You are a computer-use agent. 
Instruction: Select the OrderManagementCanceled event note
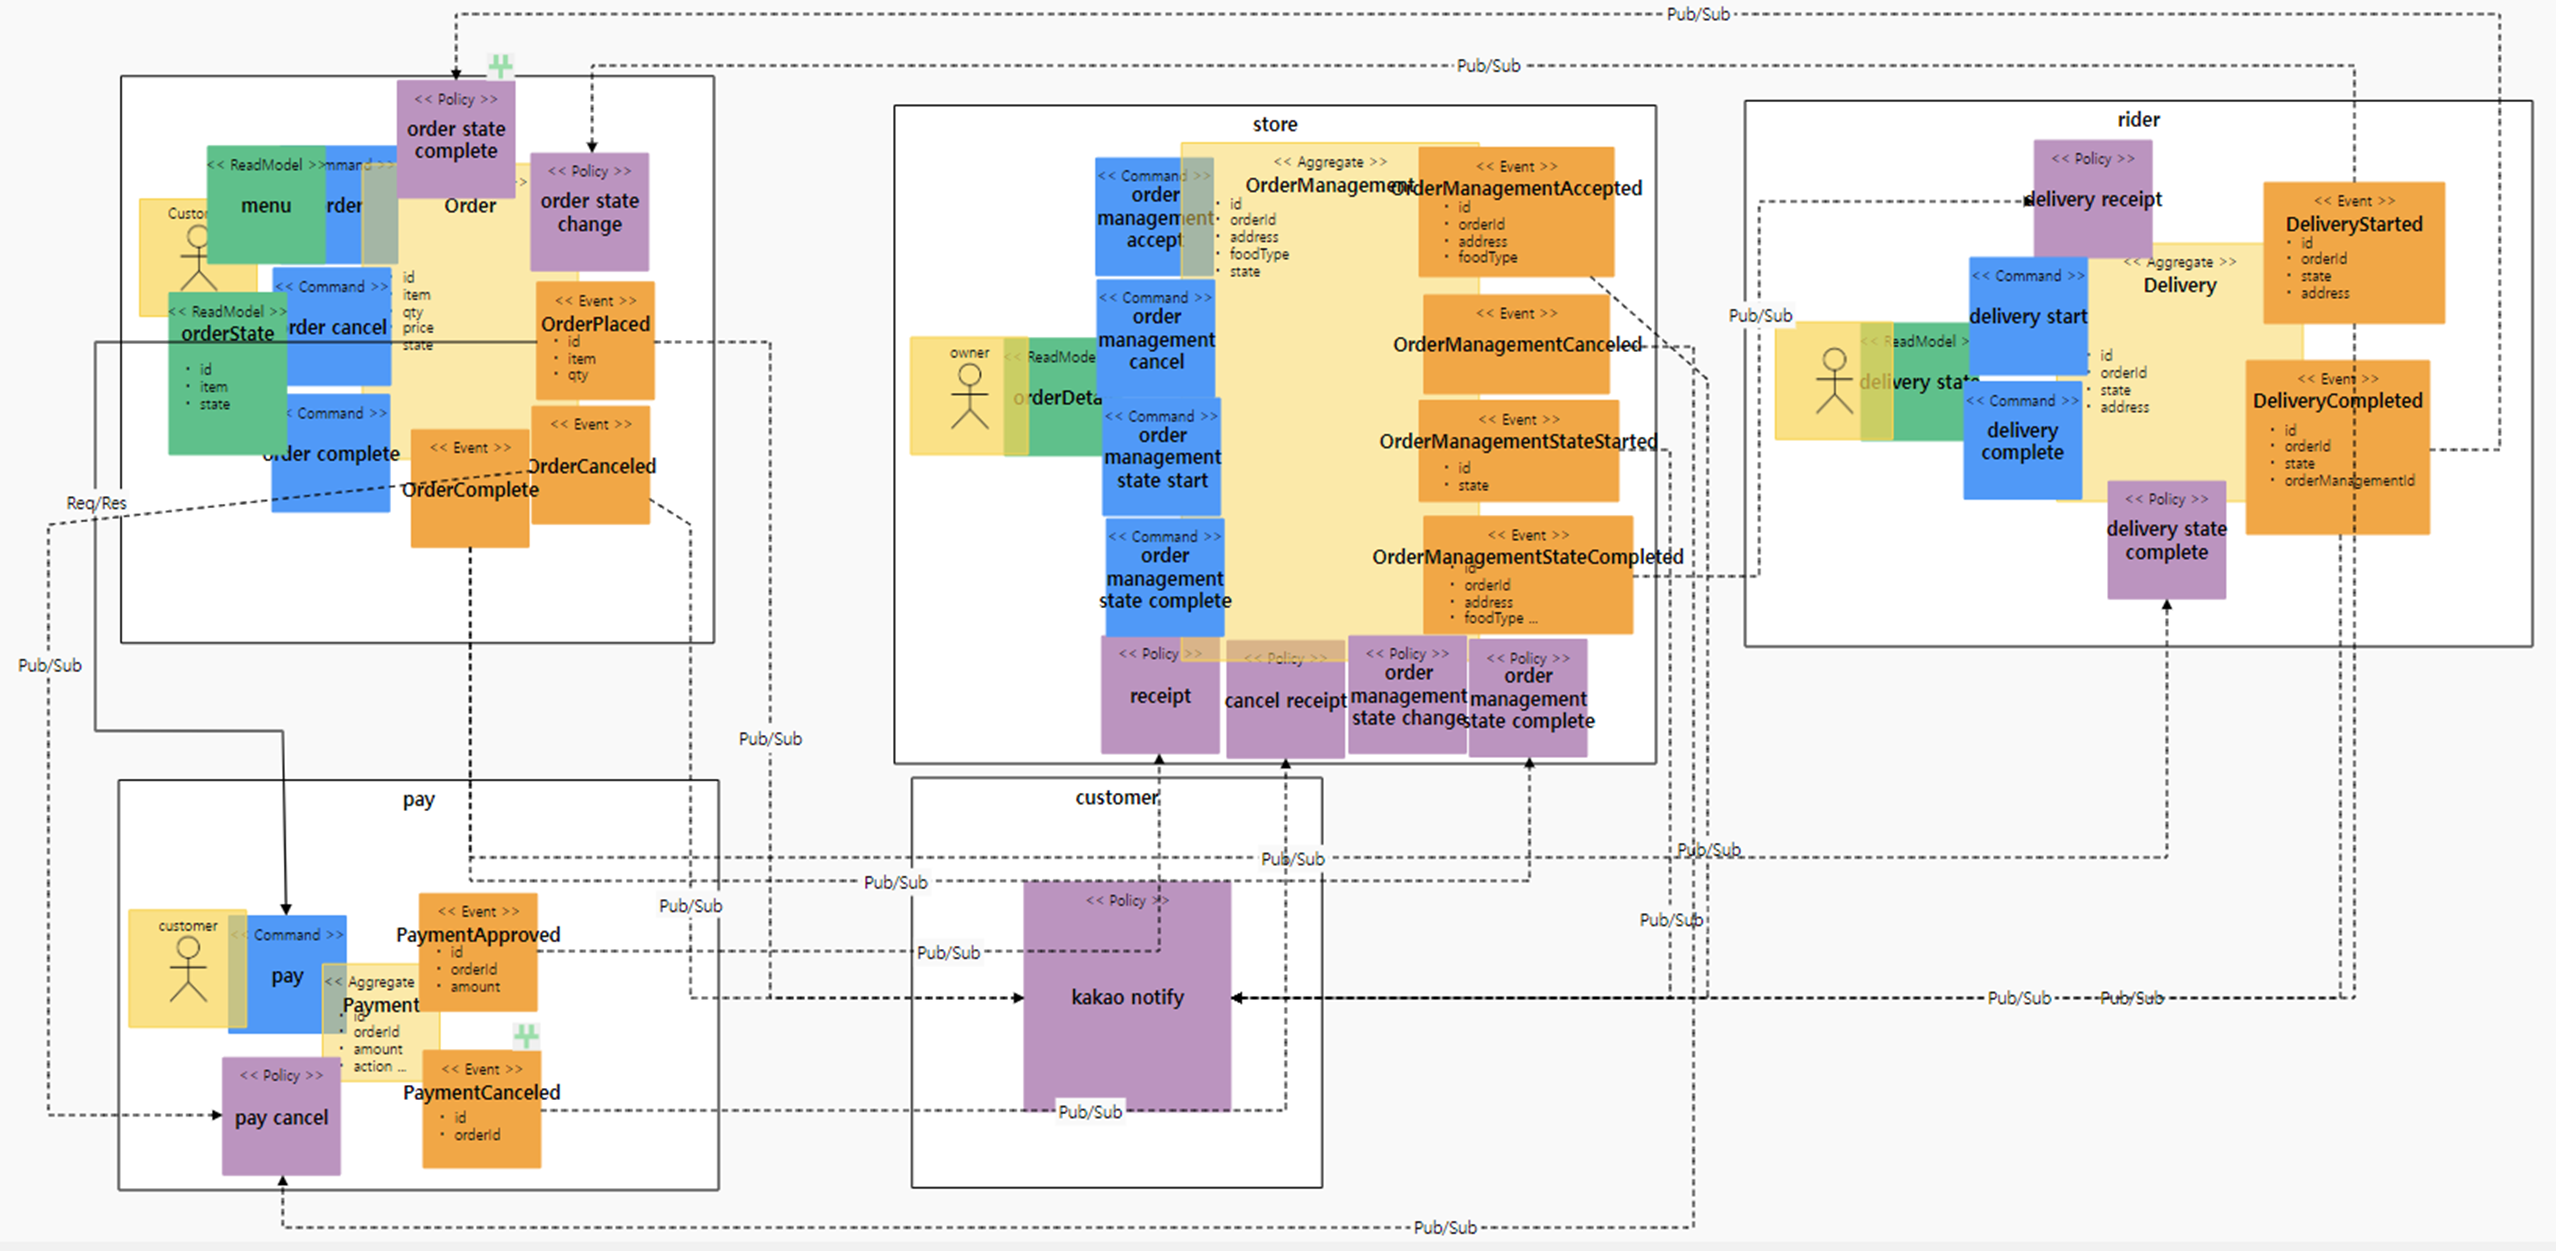(x=1517, y=344)
